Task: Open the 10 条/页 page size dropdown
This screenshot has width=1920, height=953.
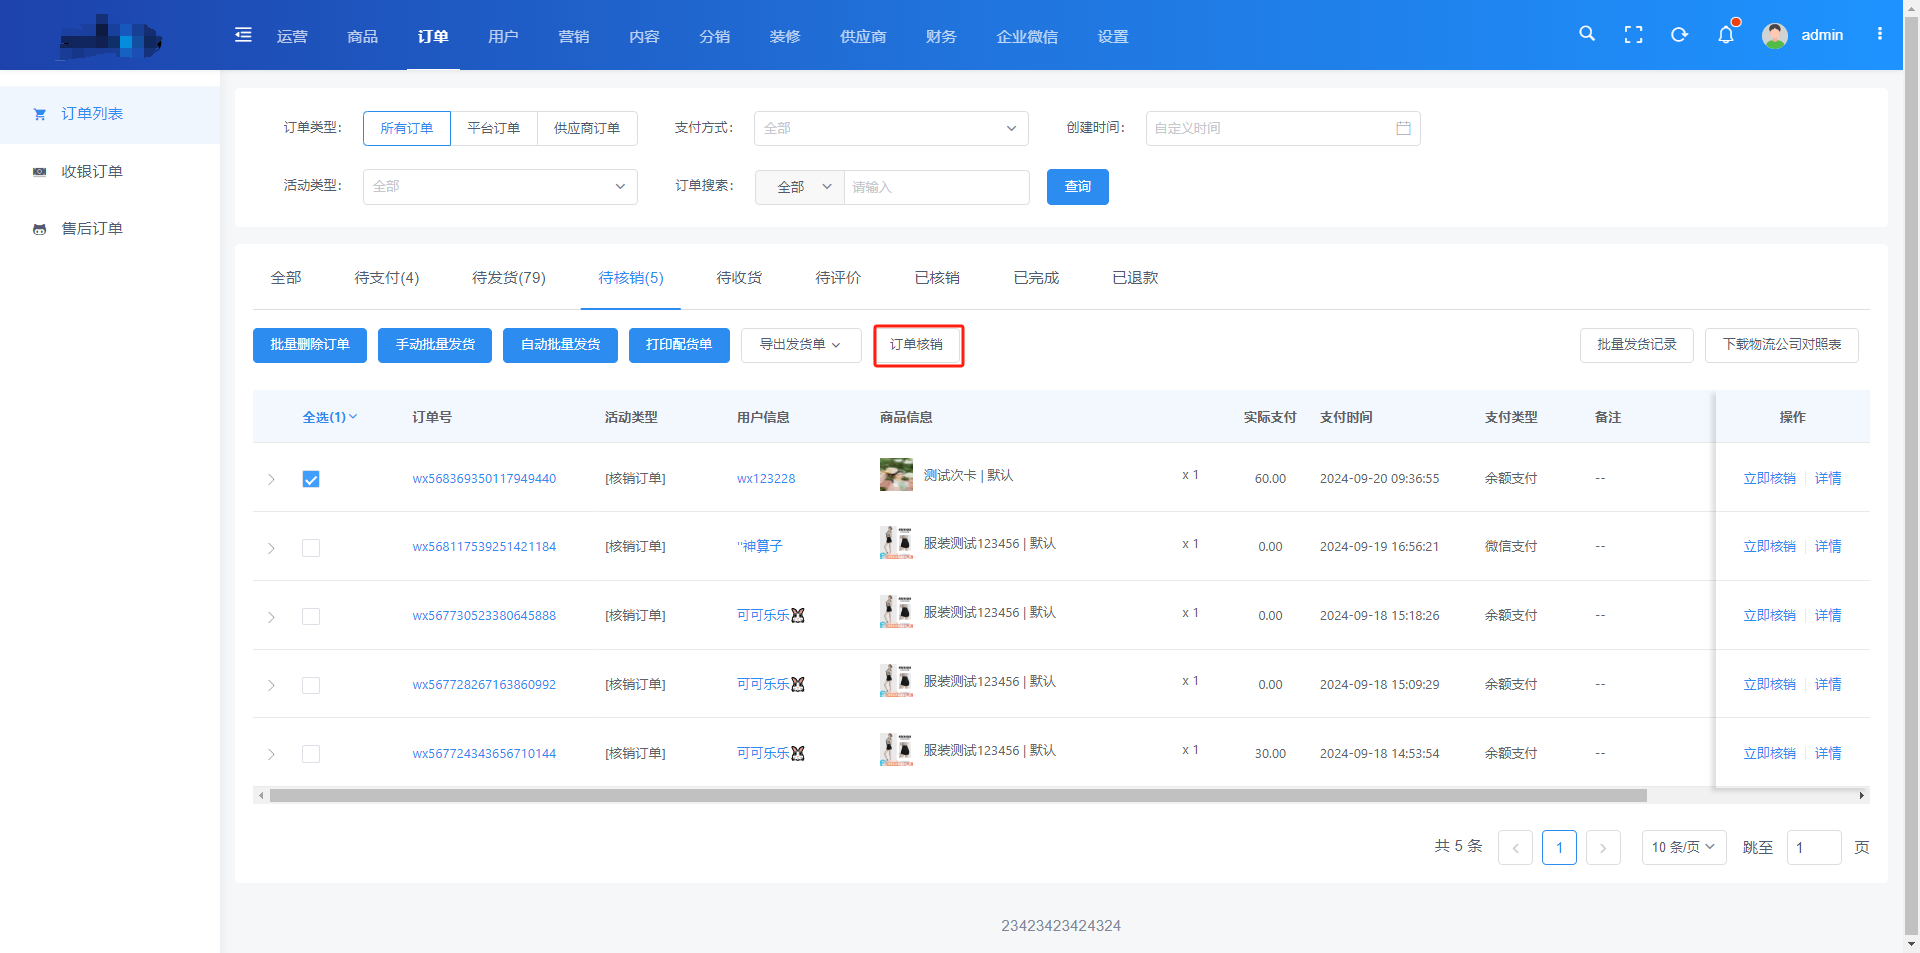Action: 1684,847
